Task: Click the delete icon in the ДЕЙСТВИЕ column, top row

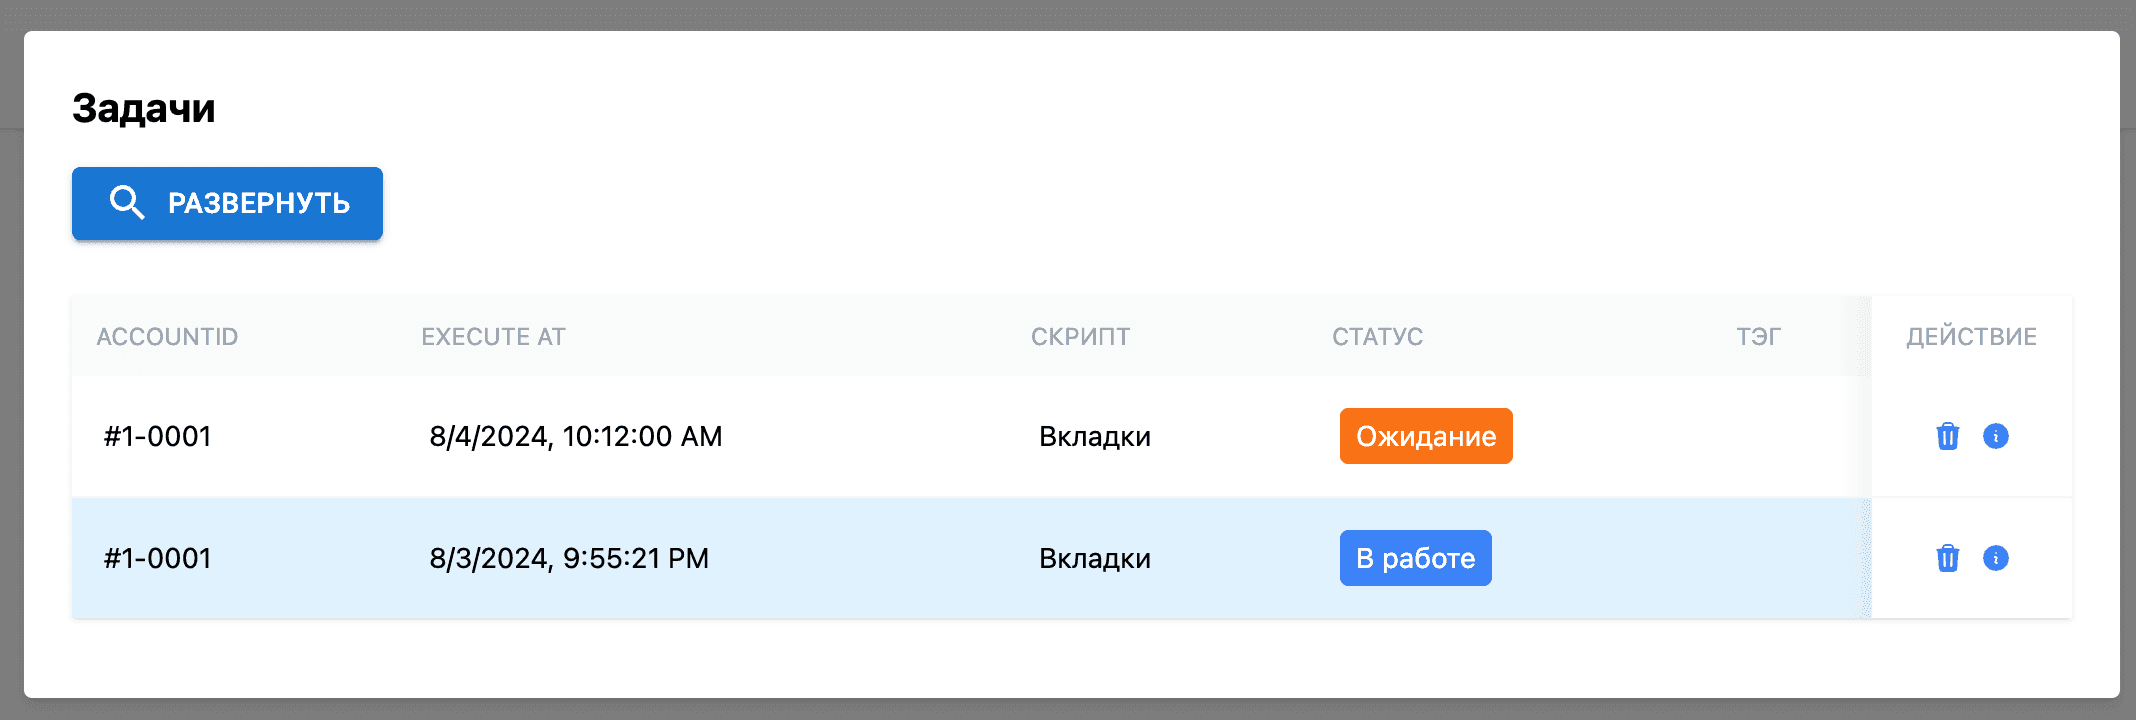Action: (1947, 436)
